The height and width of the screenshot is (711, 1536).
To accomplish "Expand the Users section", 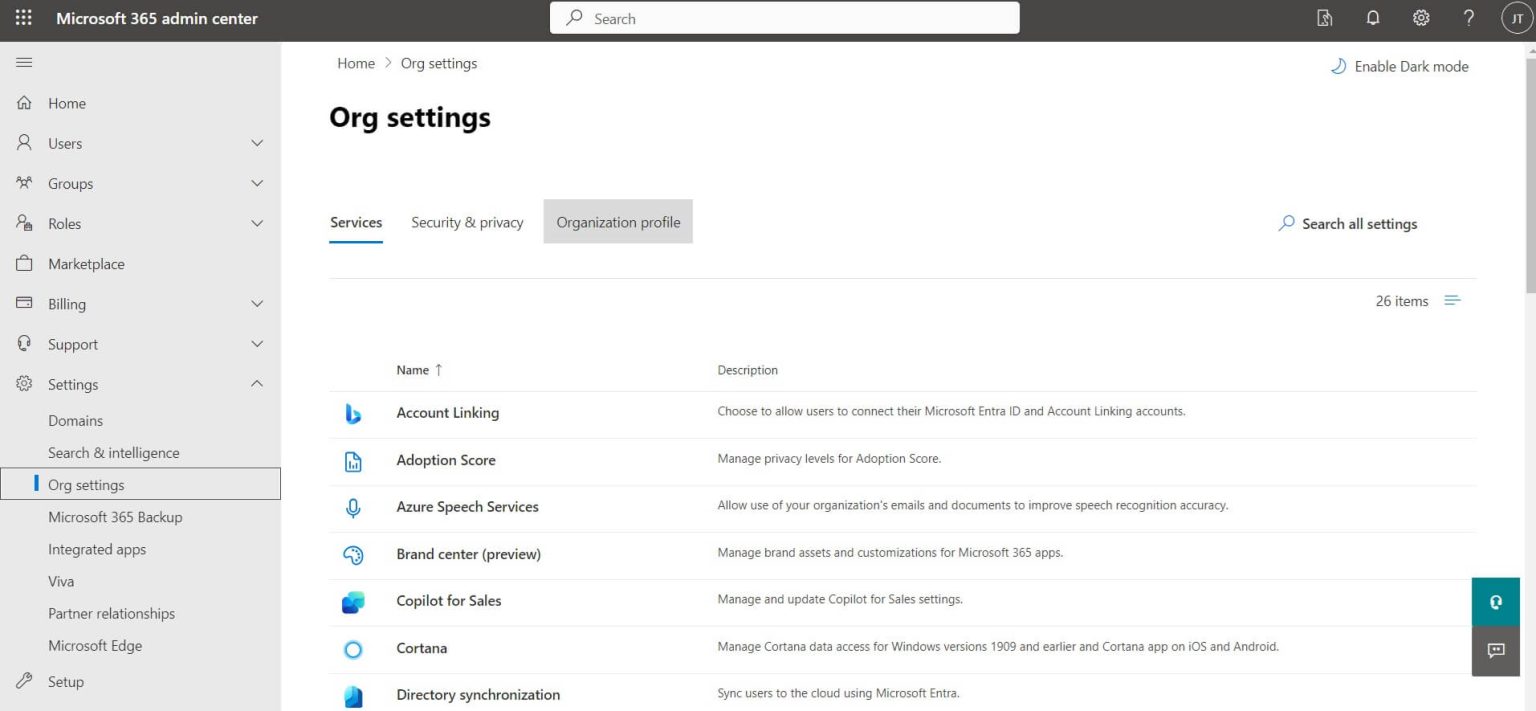I will coord(256,143).
